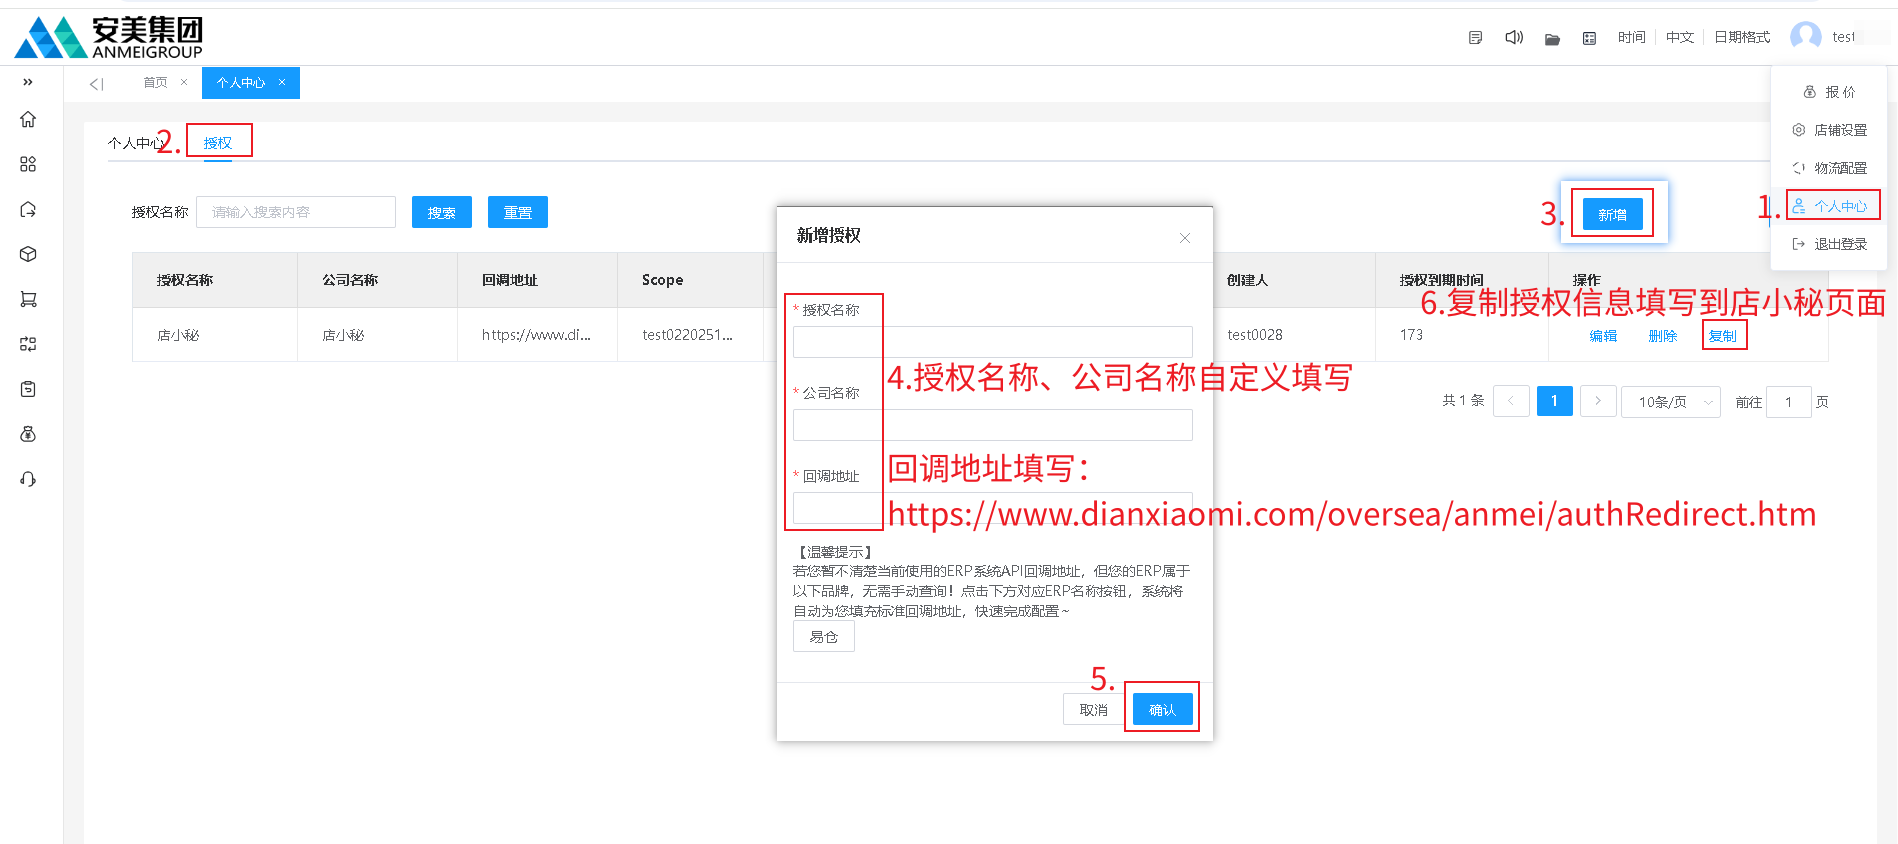
Task: Click 编辑 in the 店小秘 row
Action: point(1603,336)
